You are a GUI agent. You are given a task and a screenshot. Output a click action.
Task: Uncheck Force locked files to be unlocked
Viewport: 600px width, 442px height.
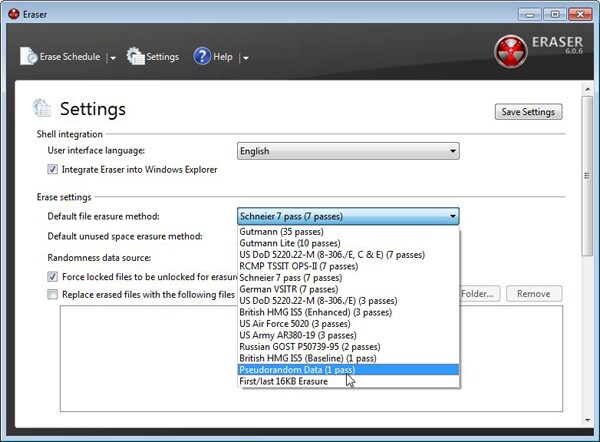click(x=52, y=276)
